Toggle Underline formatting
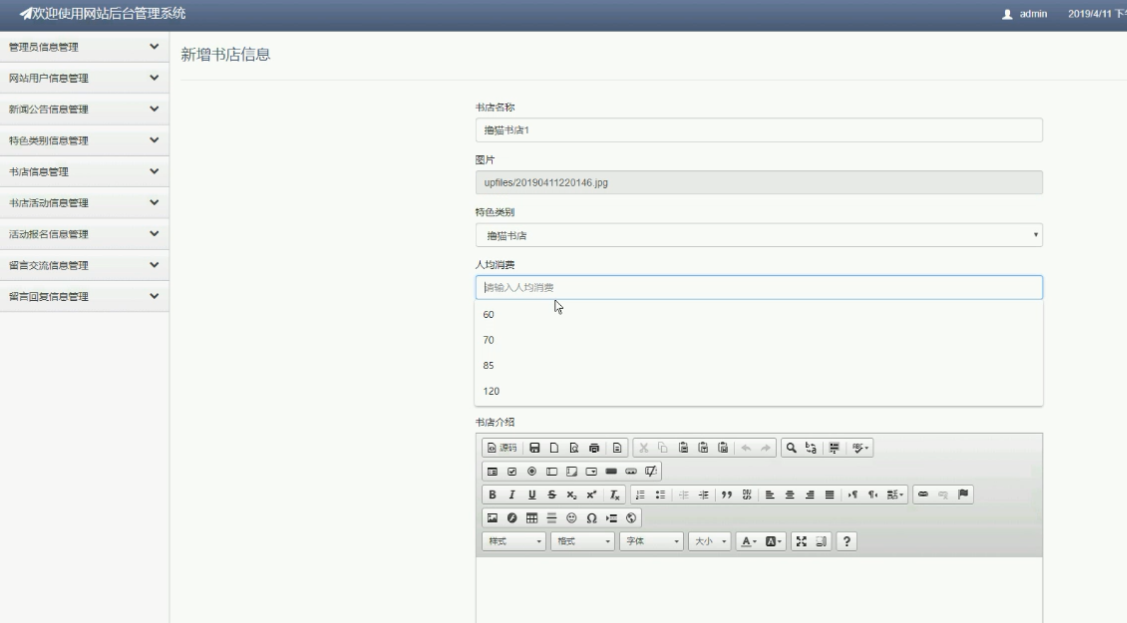This screenshot has width=1127, height=623. pos(532,494)
